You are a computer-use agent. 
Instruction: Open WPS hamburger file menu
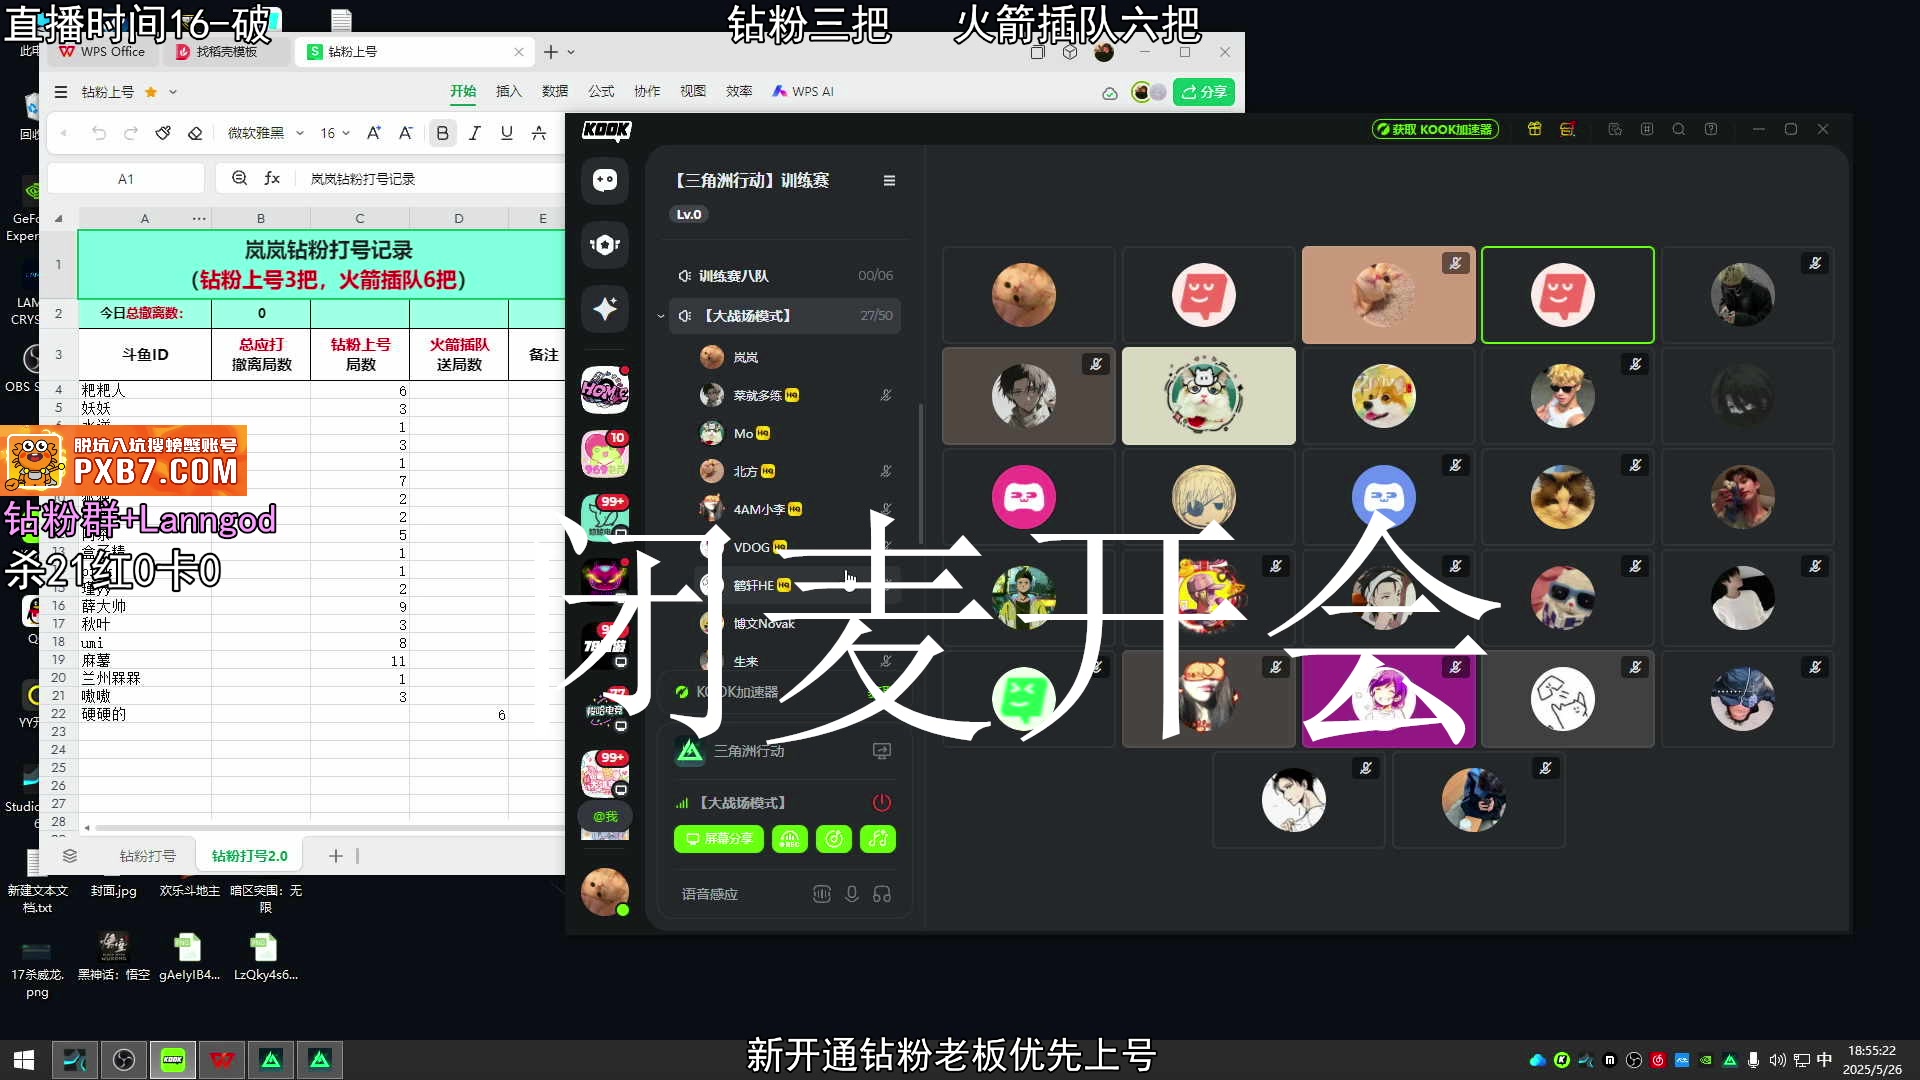[61, 92]
